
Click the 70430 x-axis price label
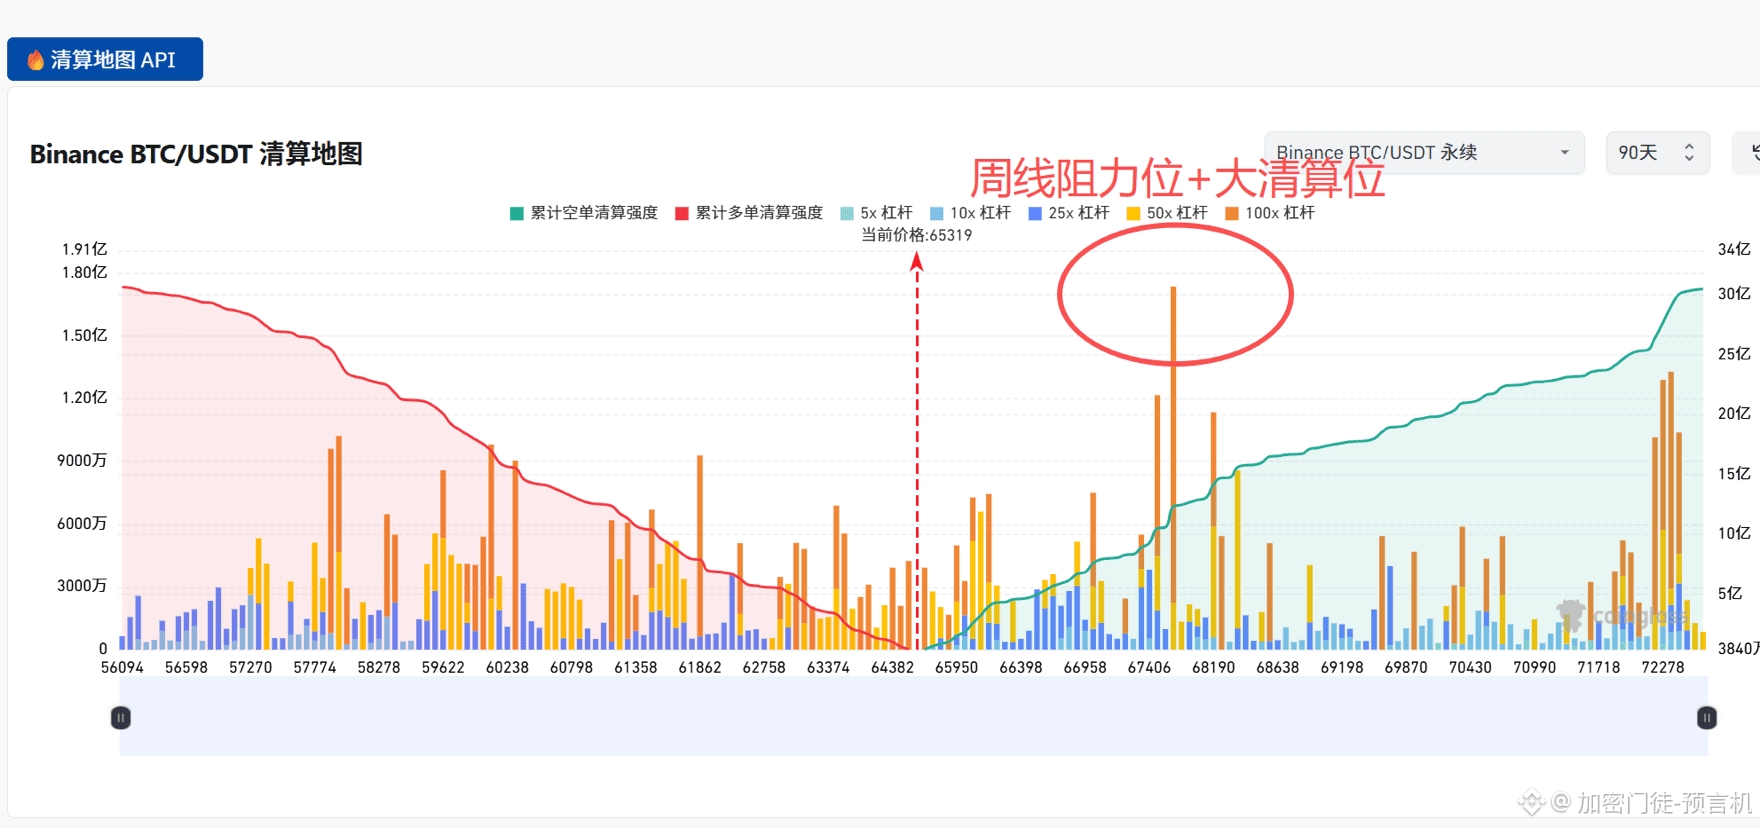pos(1470,667)
